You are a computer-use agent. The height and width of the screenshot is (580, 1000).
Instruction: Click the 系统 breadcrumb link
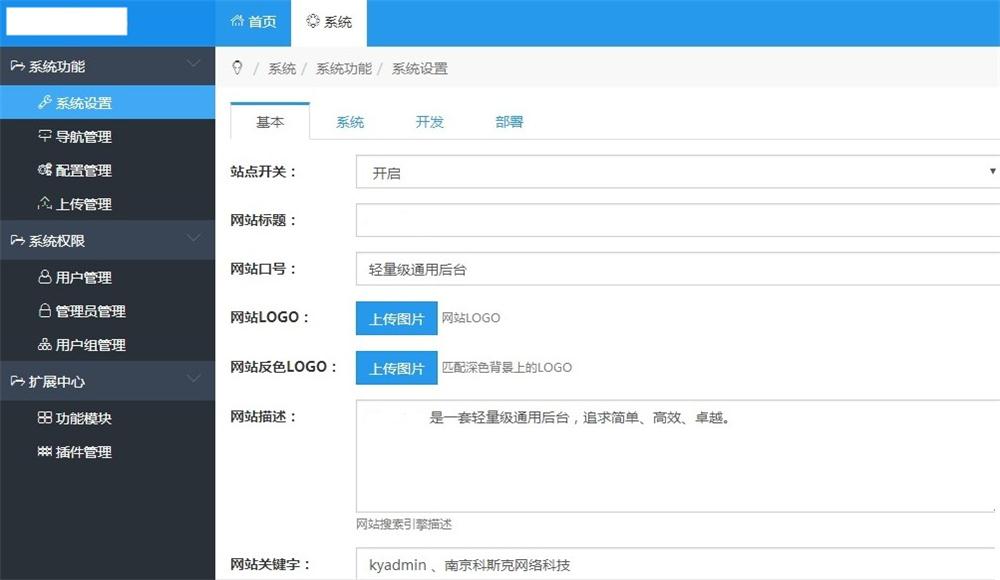pos(282,68)
